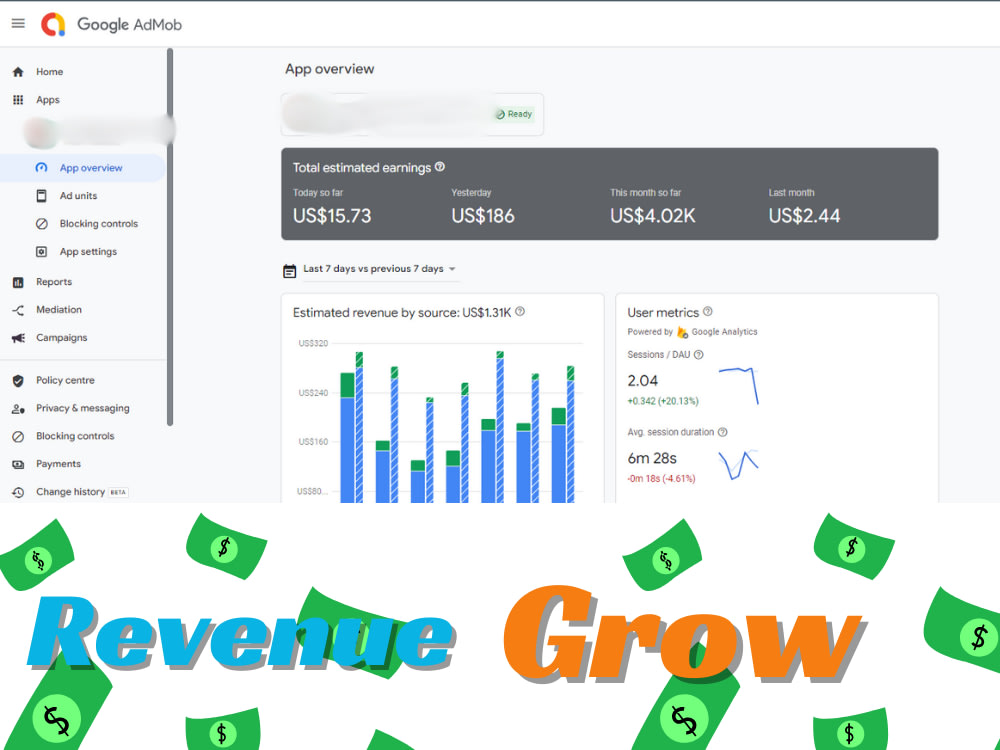
Task: Open help for Estimated revenue by source
Action: (x=520, y=312)
